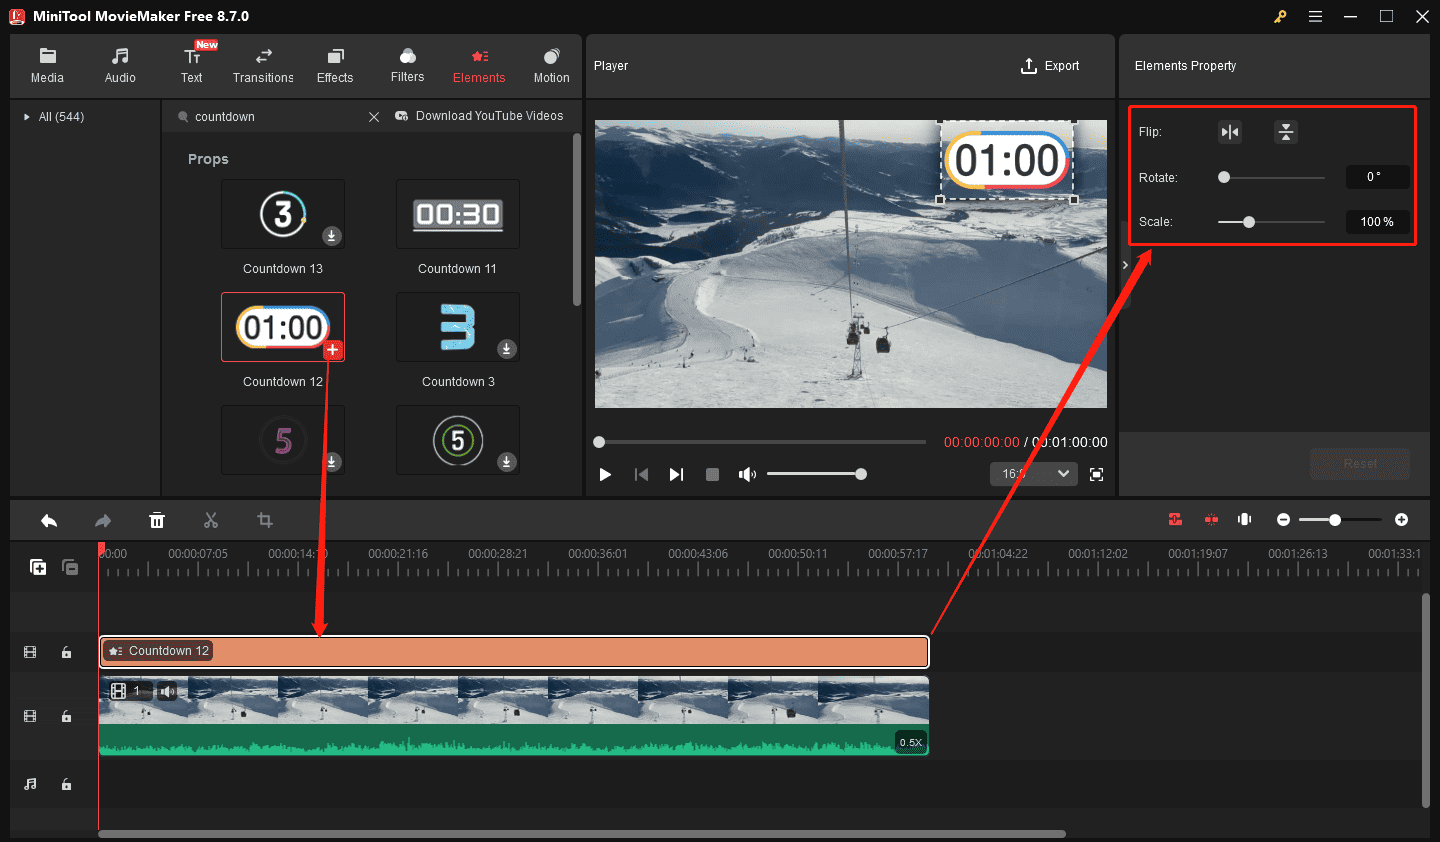Open the Motion tab
1440x842 pixels.
(551, 66)
